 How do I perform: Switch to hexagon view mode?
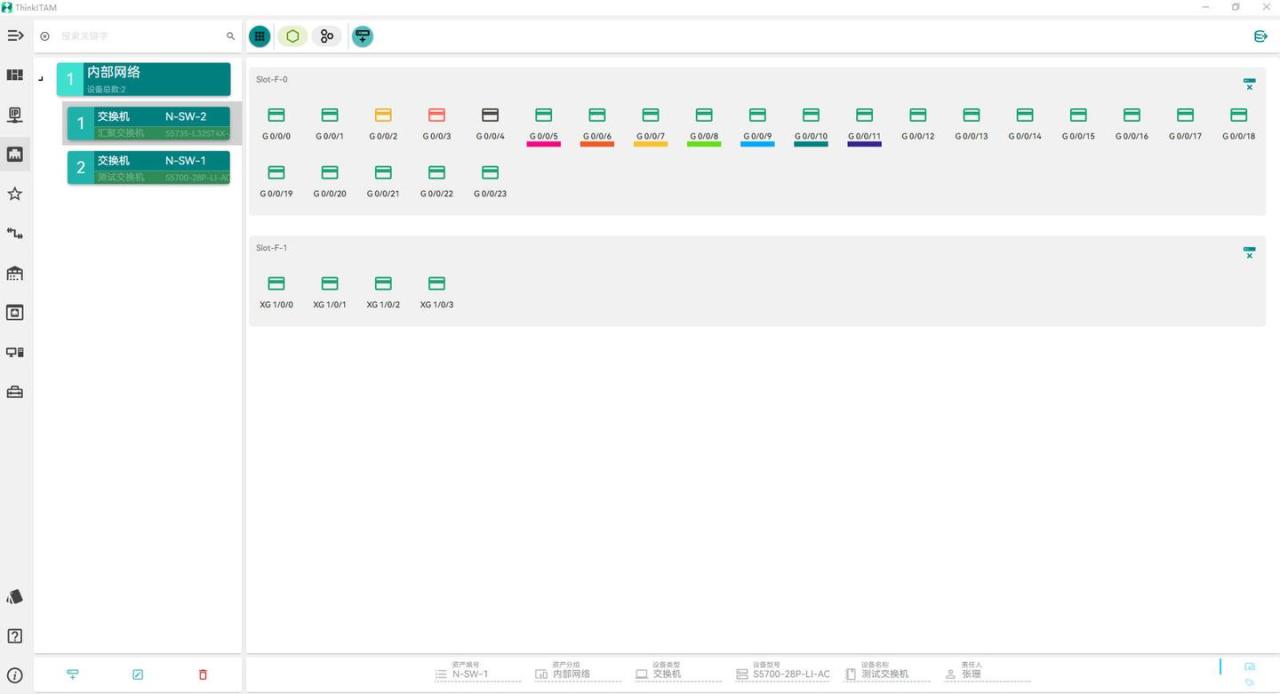(x=293, y=36)
